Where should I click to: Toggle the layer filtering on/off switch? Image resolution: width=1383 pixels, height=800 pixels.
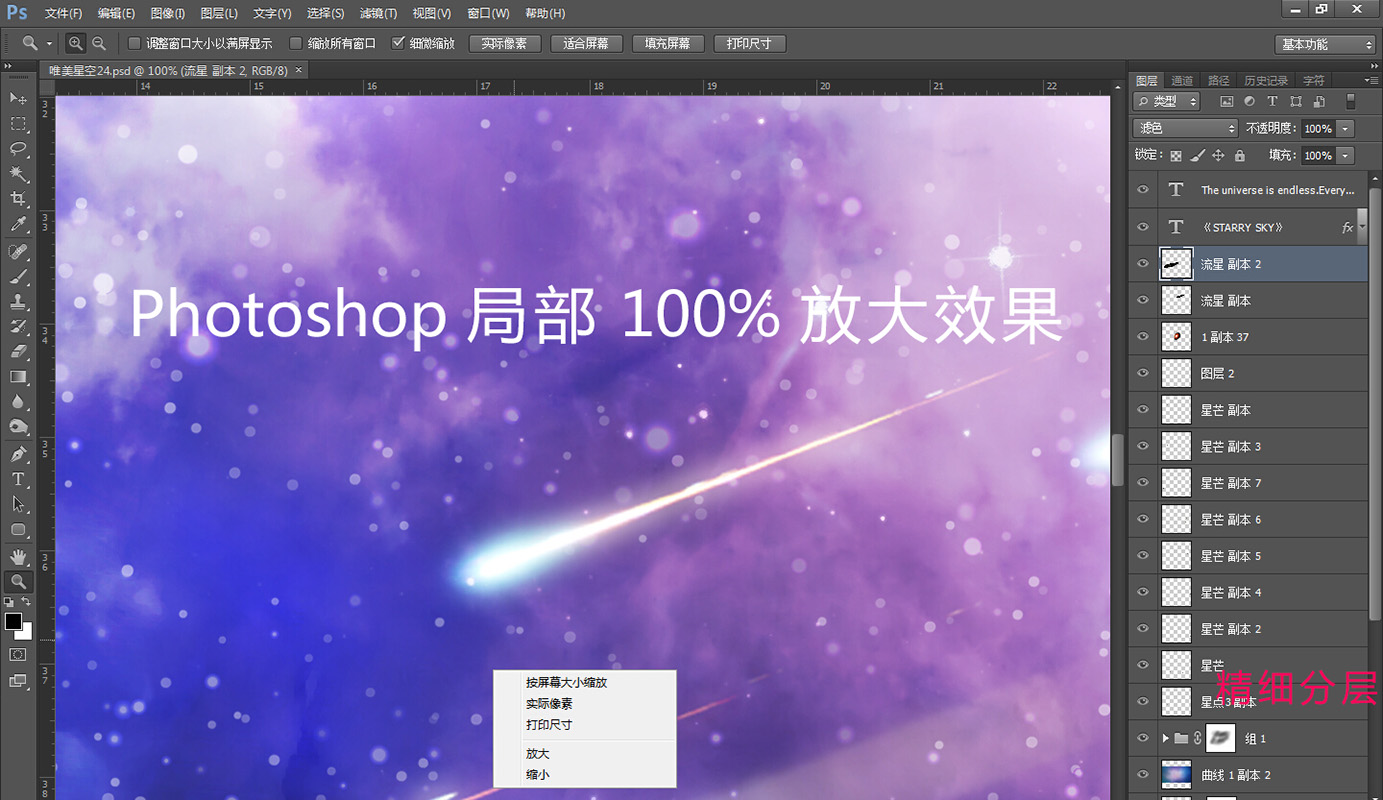tap(1350, 102)
